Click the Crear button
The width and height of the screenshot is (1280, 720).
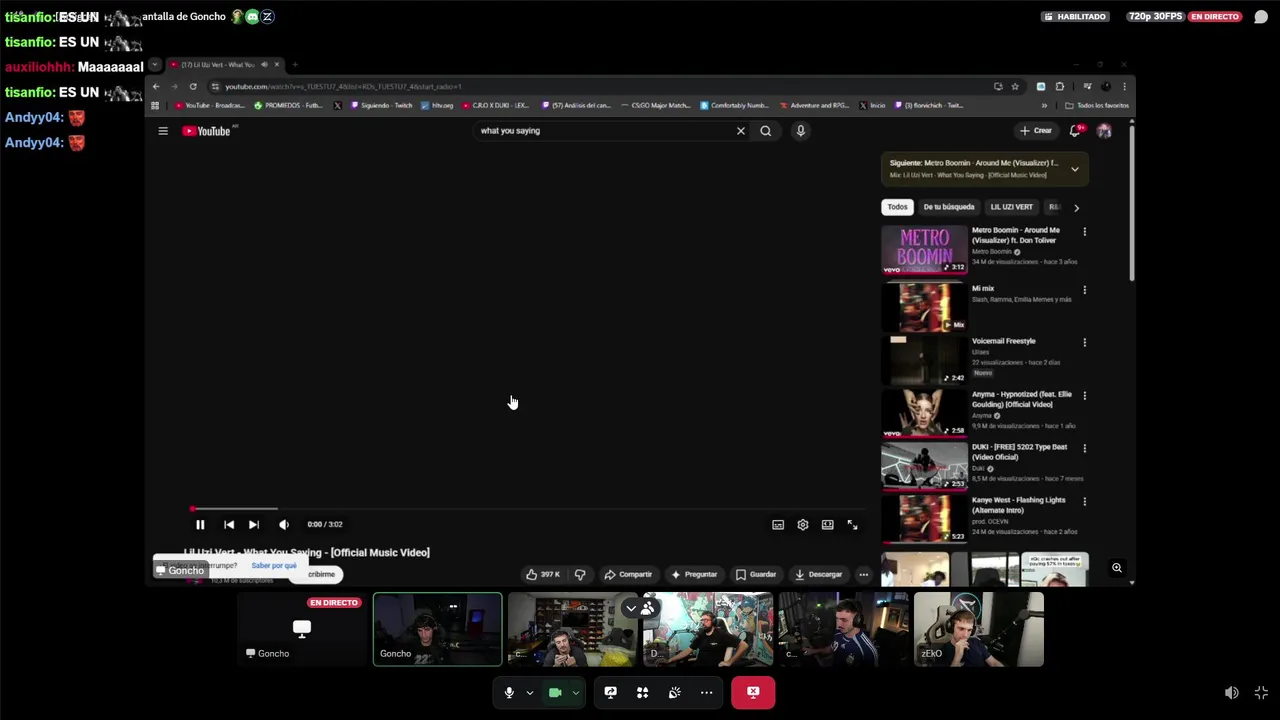click(1036, 131)
